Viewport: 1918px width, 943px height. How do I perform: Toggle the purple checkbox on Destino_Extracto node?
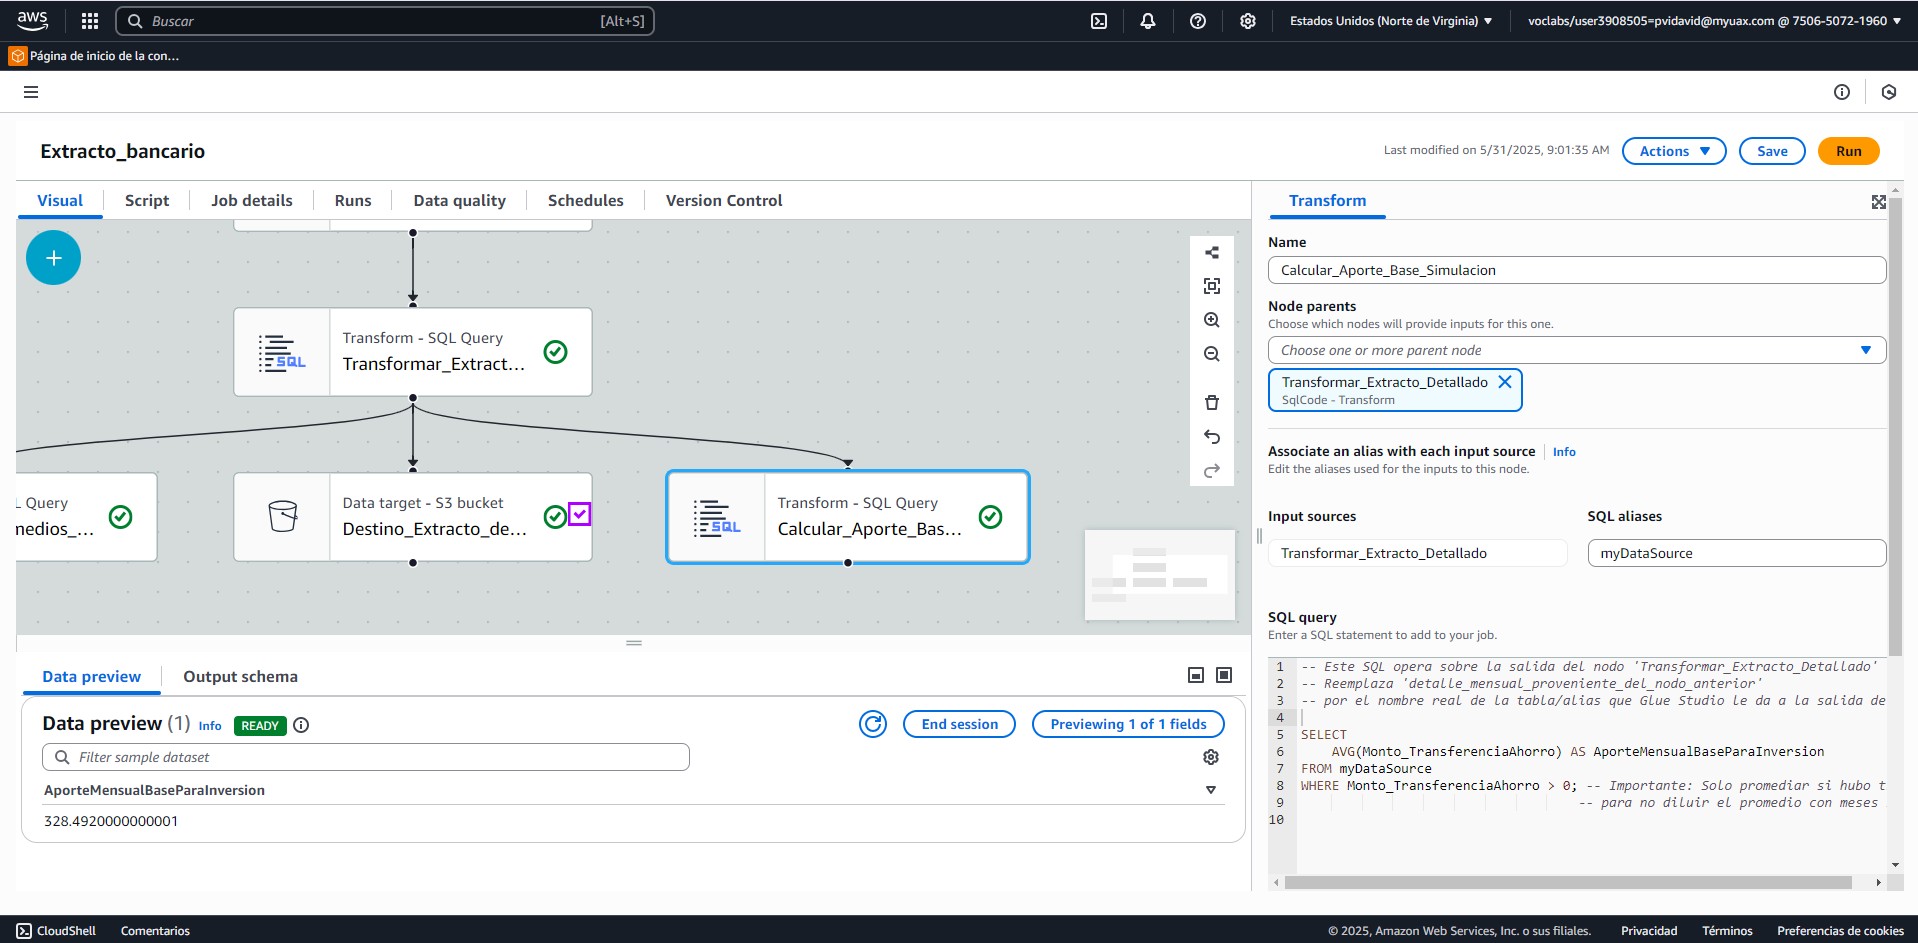point(580,514)
